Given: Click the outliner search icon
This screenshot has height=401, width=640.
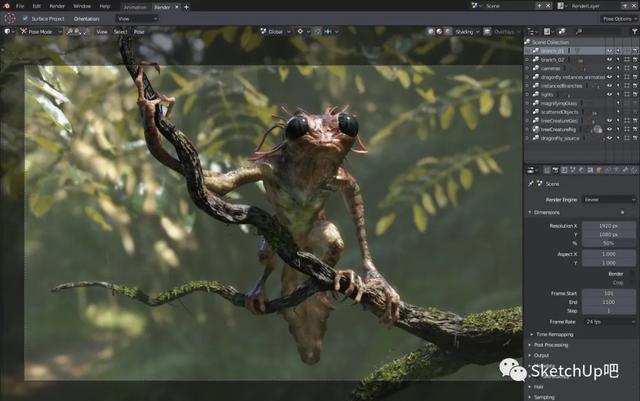Looking at the screenshot, I should (579, 31).
